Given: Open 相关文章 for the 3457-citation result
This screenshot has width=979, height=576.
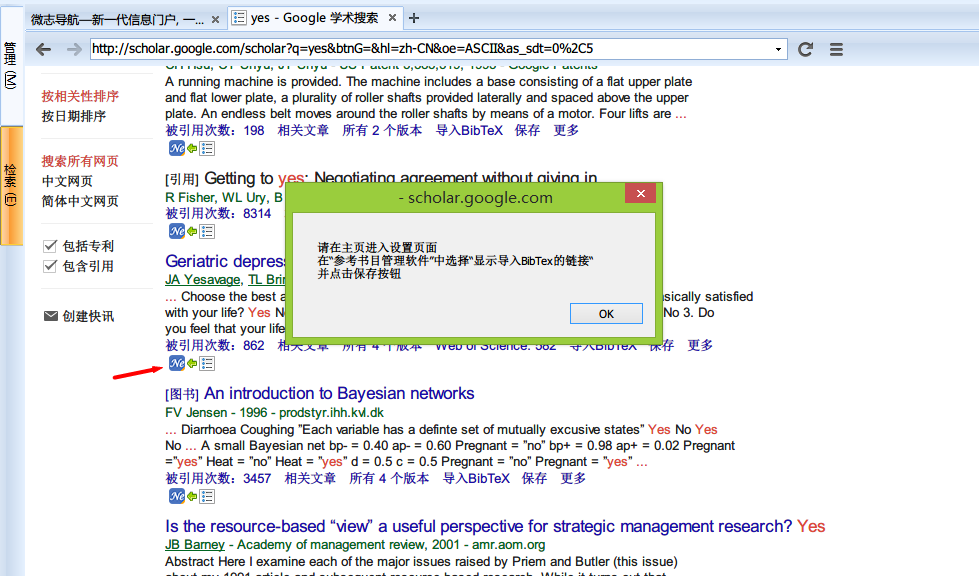Looking at the screenshot, I should coord(310,479).
